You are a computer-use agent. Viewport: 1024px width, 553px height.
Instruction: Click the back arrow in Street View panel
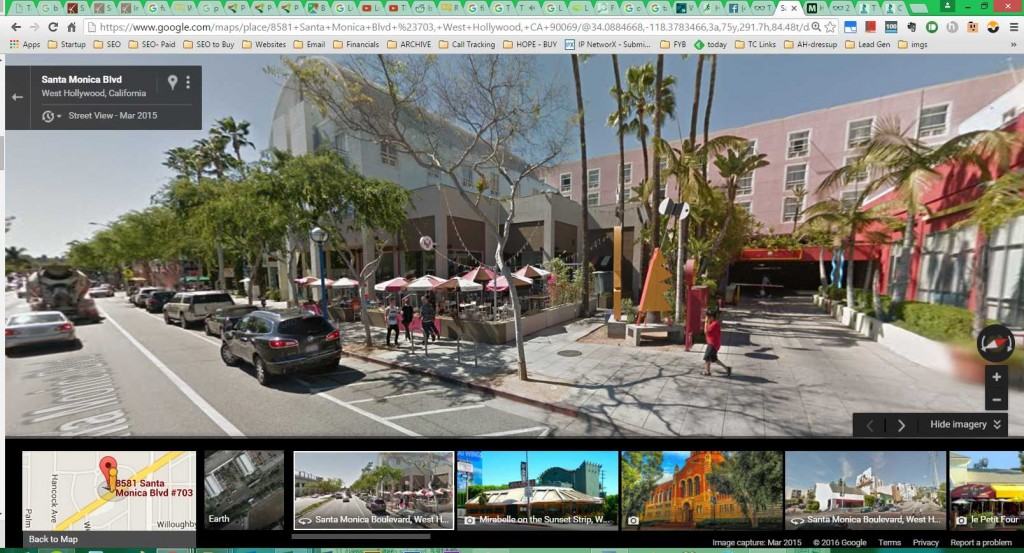[17, 97]
